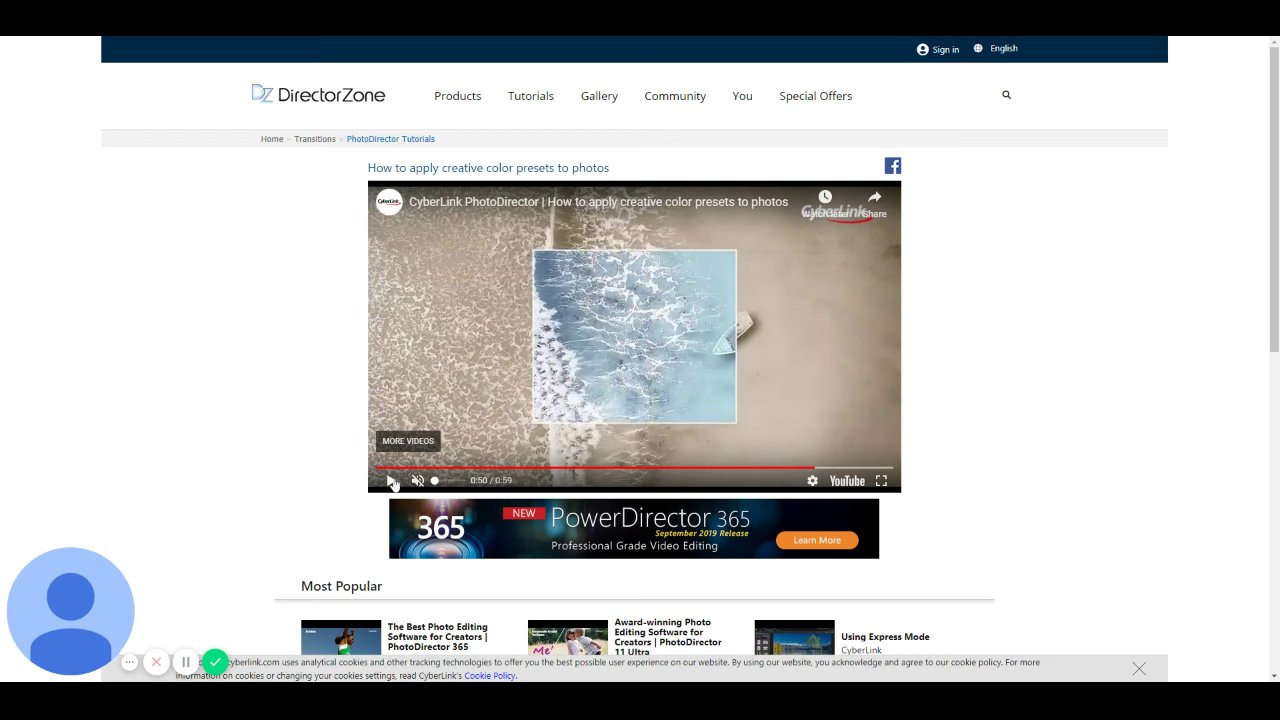Click the Sign in user icon

(x=922, y=49)
